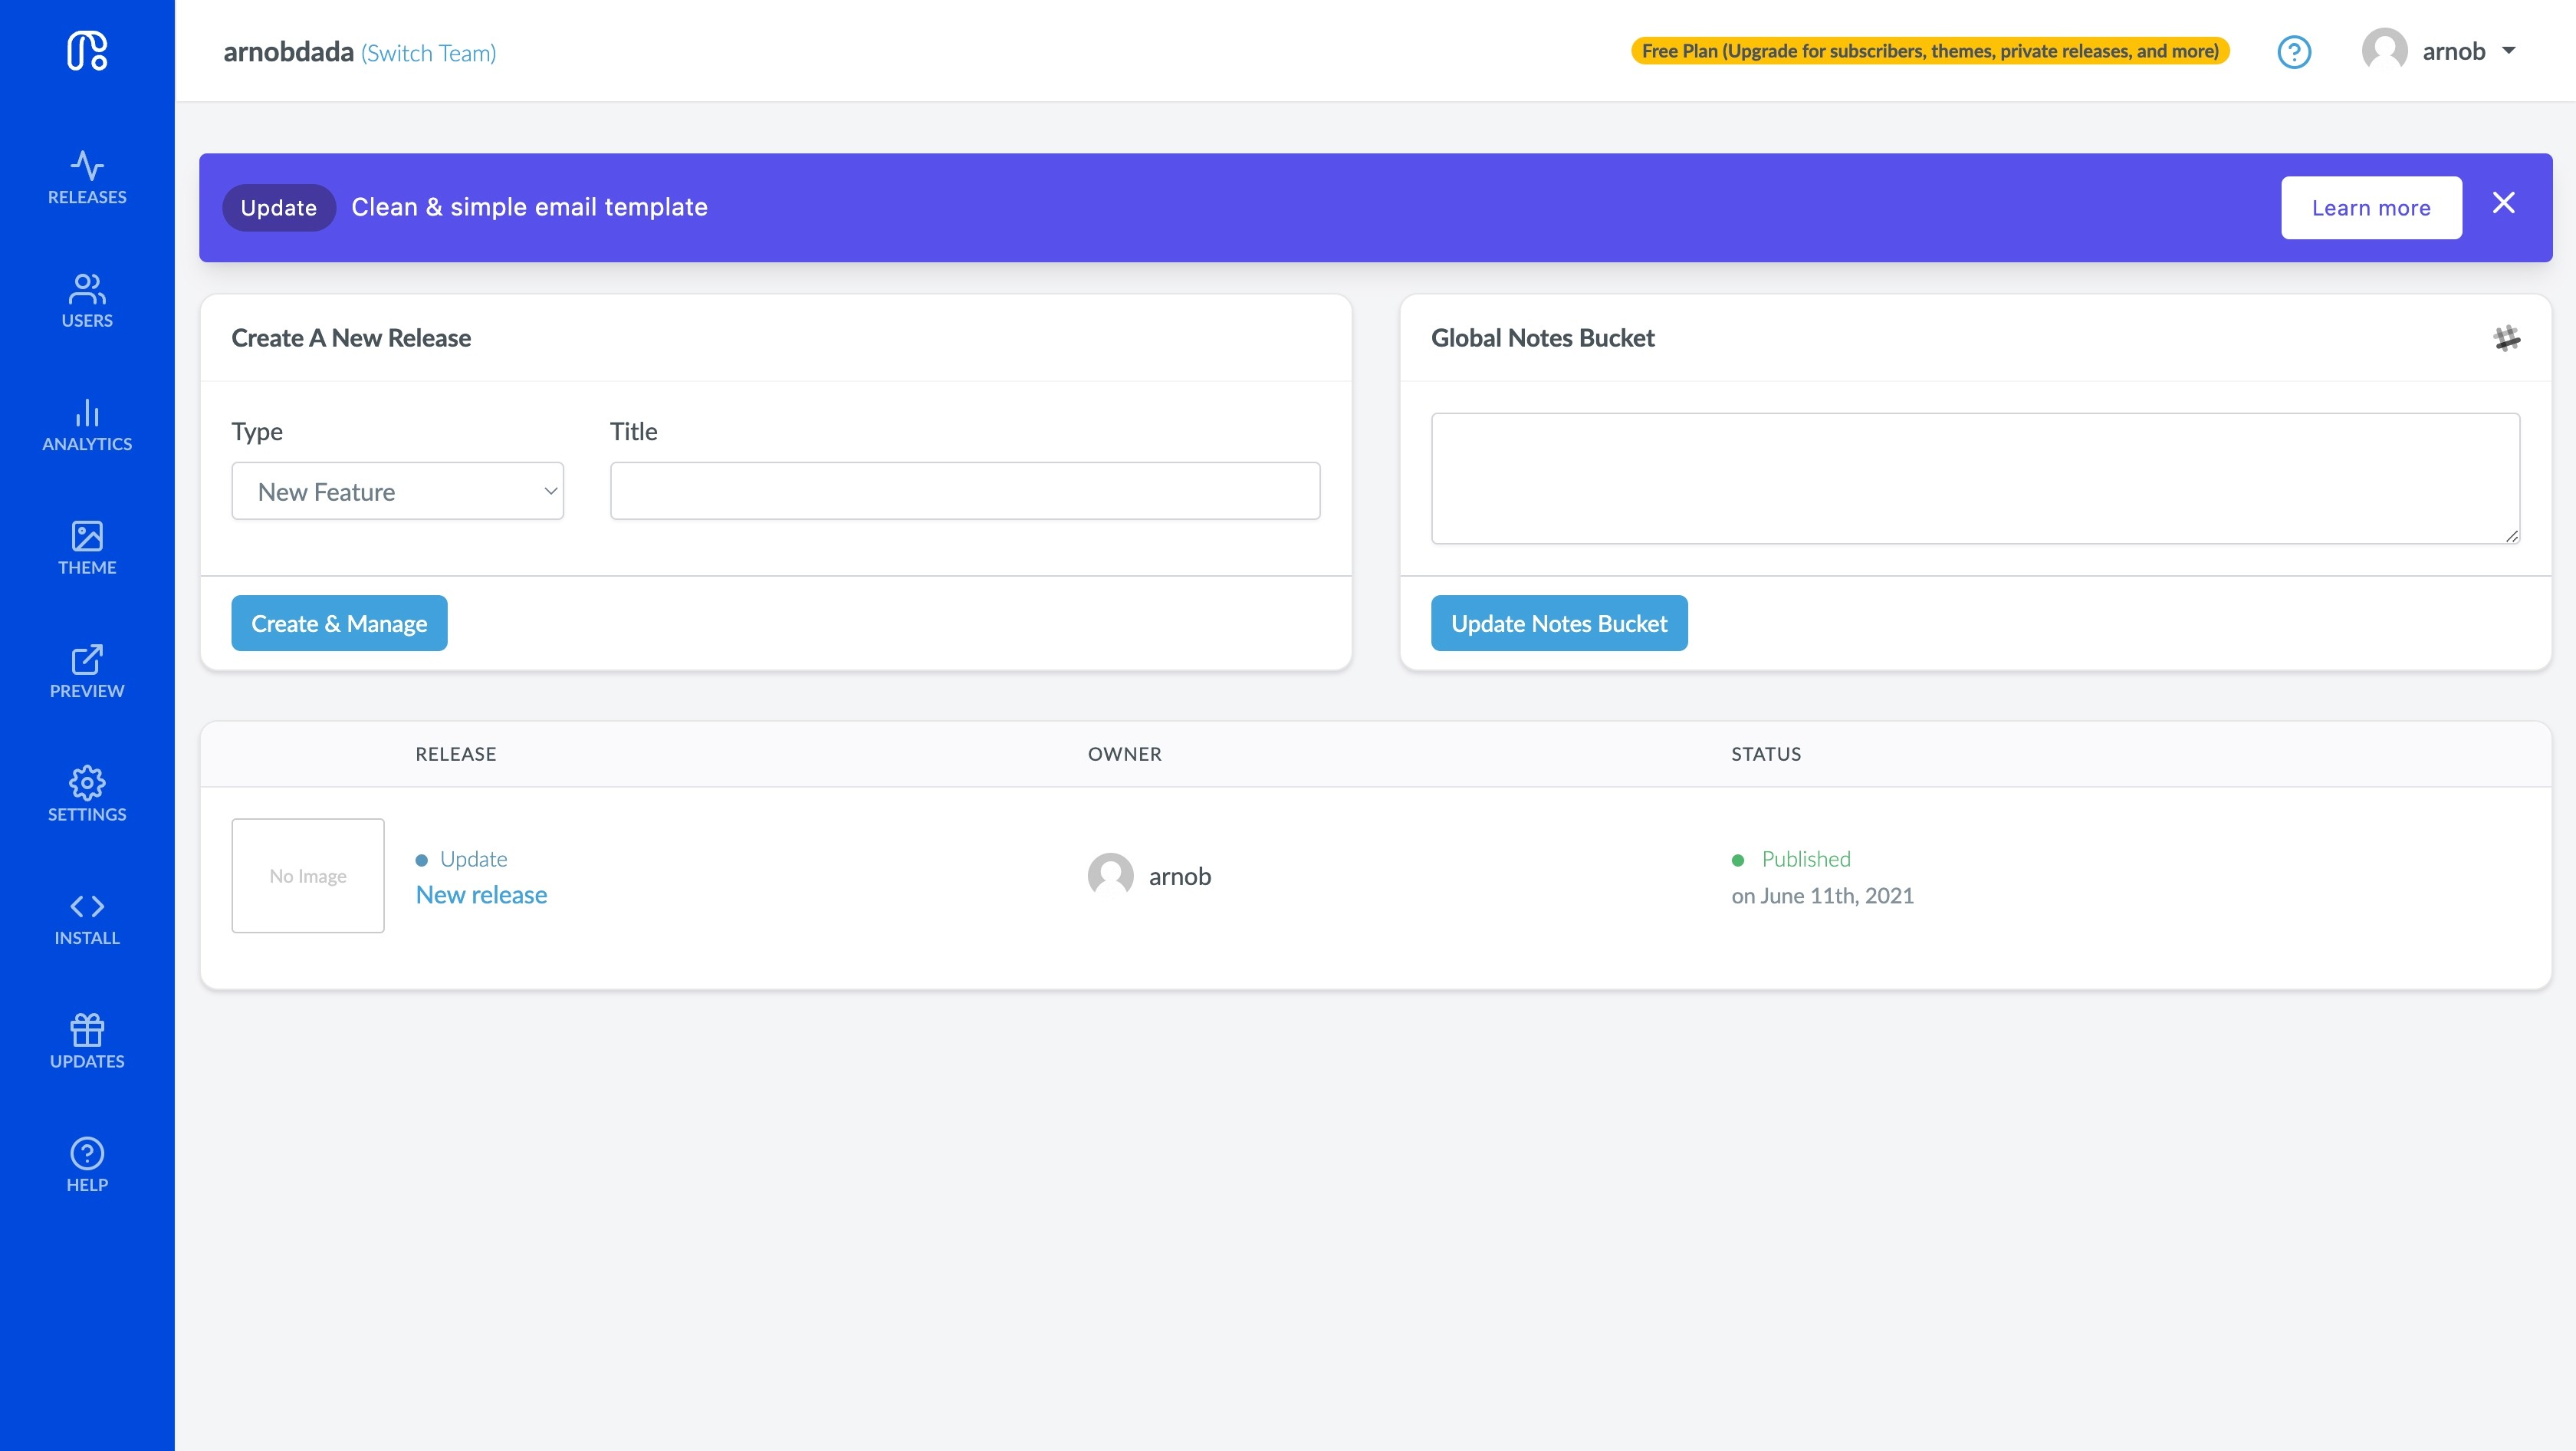Click the Create & Manage button
This screenshot has height=1451, width=2576.
[339, 623]
